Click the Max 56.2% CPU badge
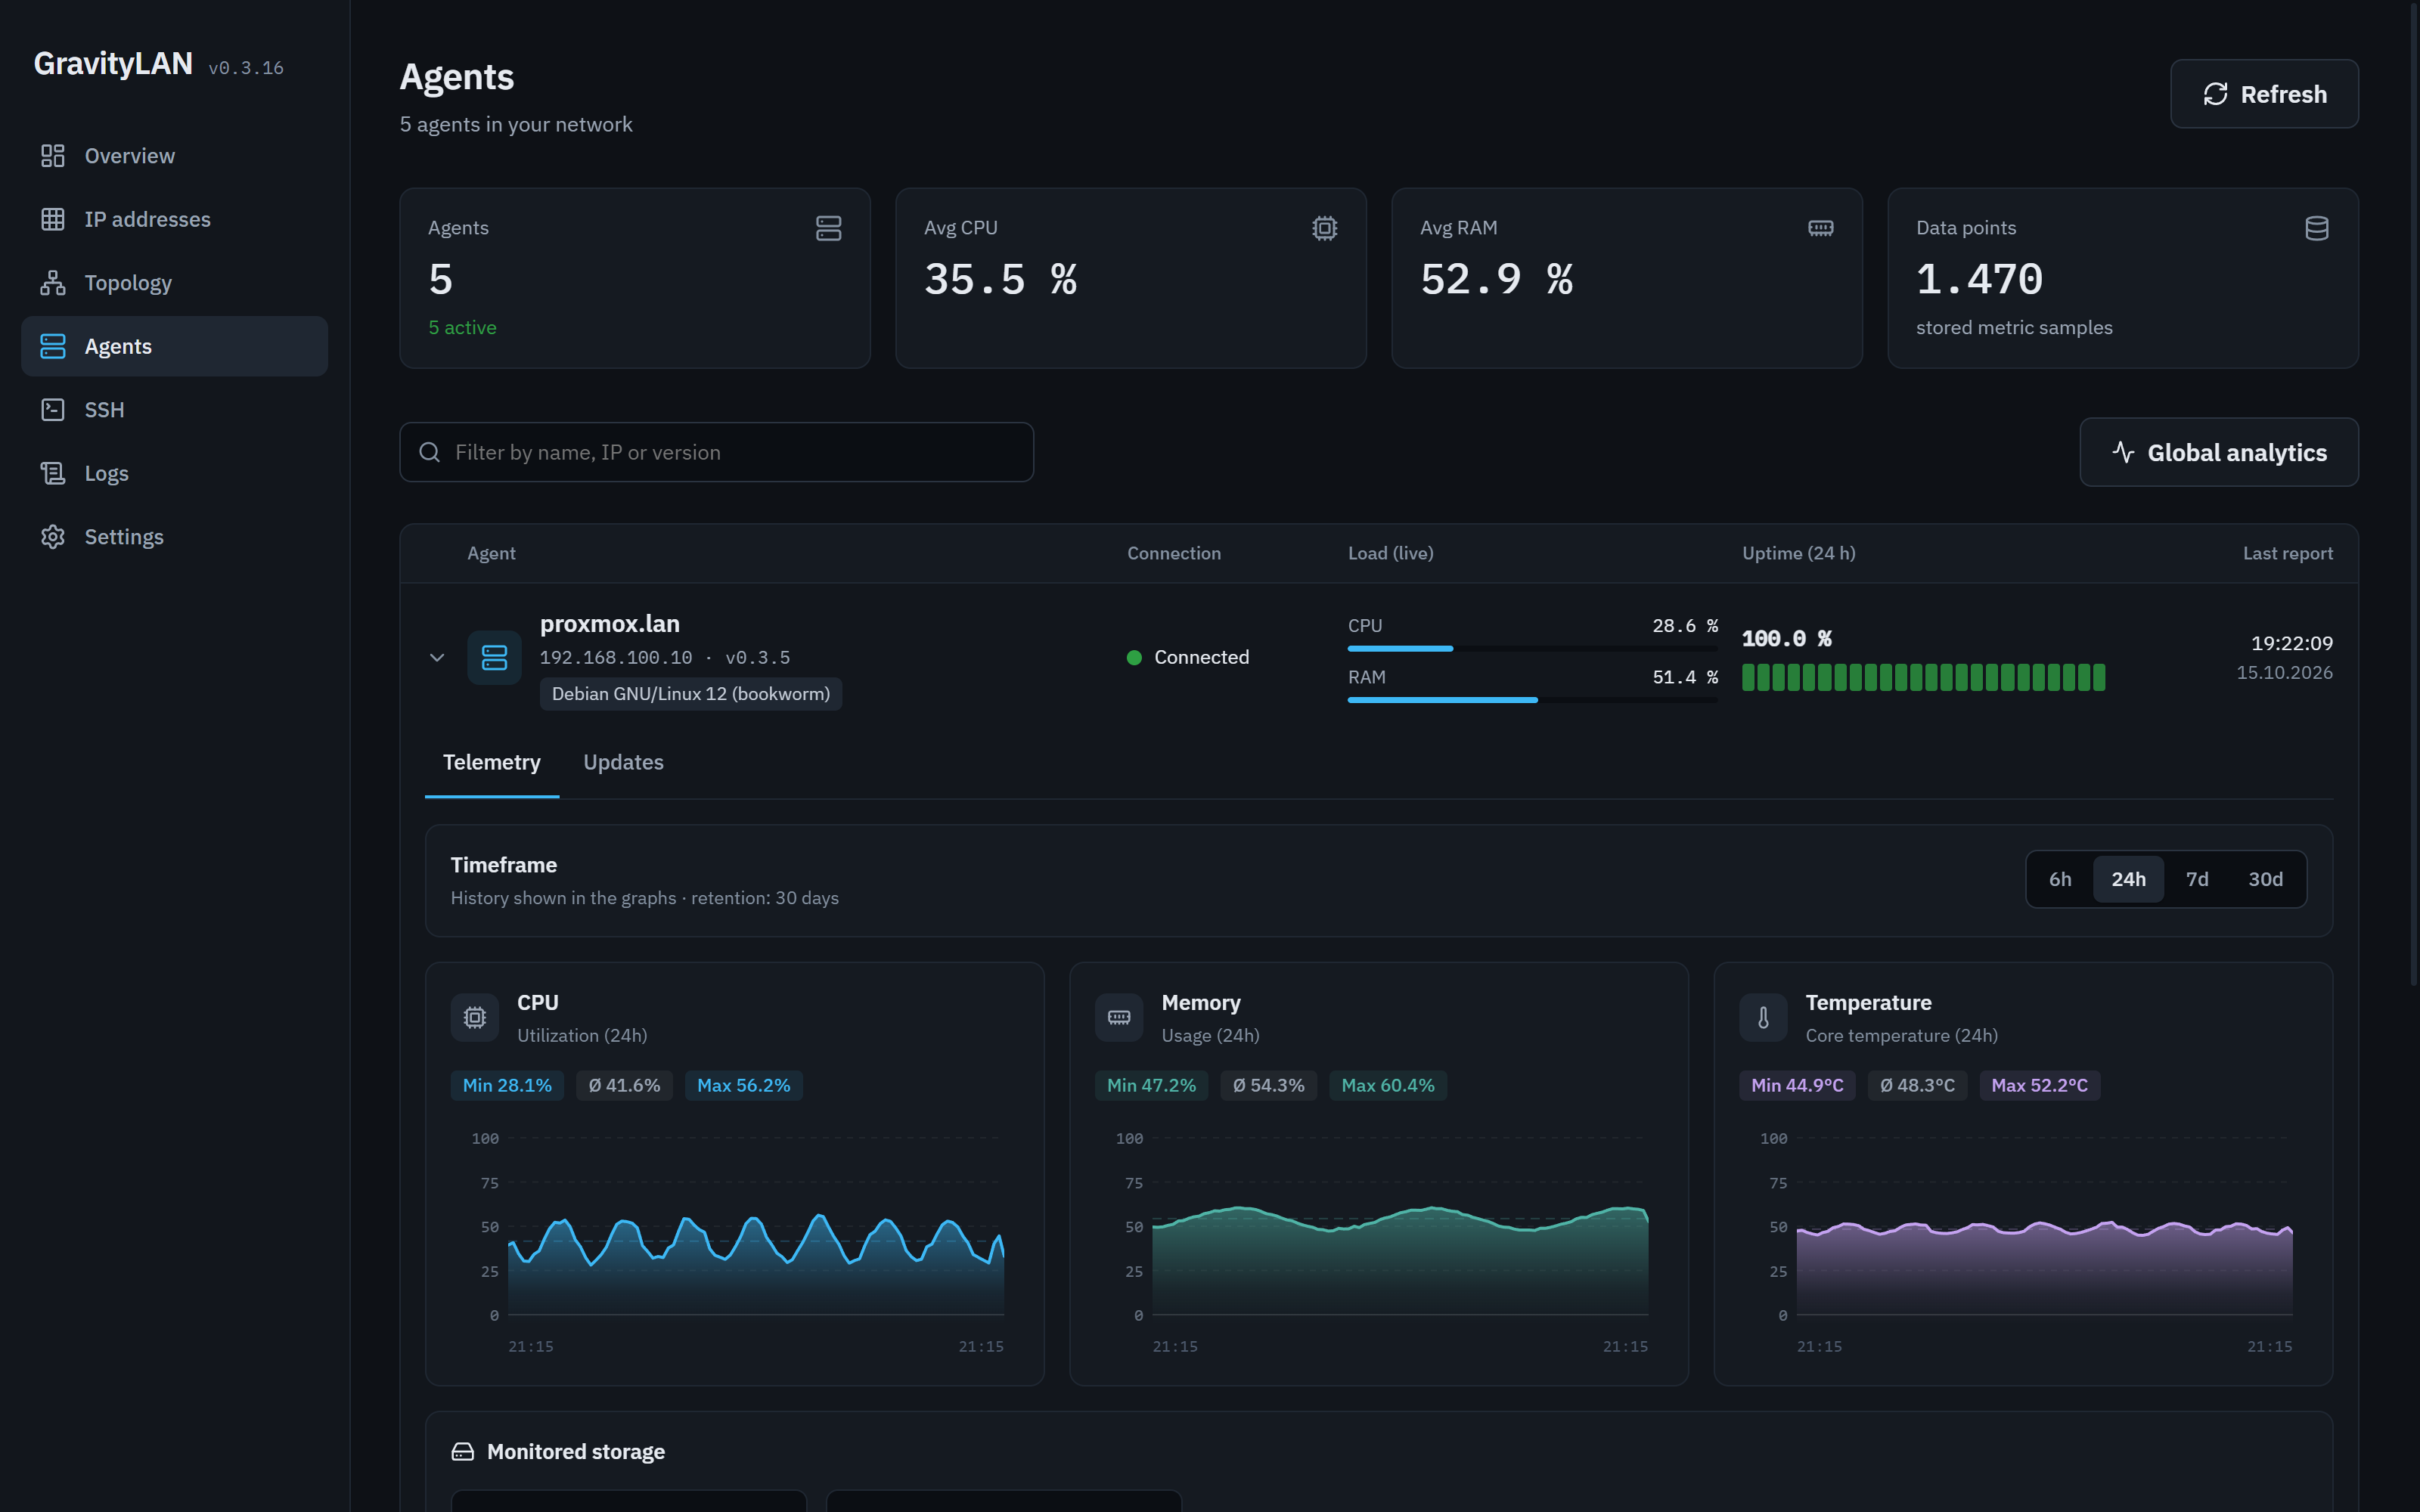Viewport: 2420px width, 1512px height. 743,1085
